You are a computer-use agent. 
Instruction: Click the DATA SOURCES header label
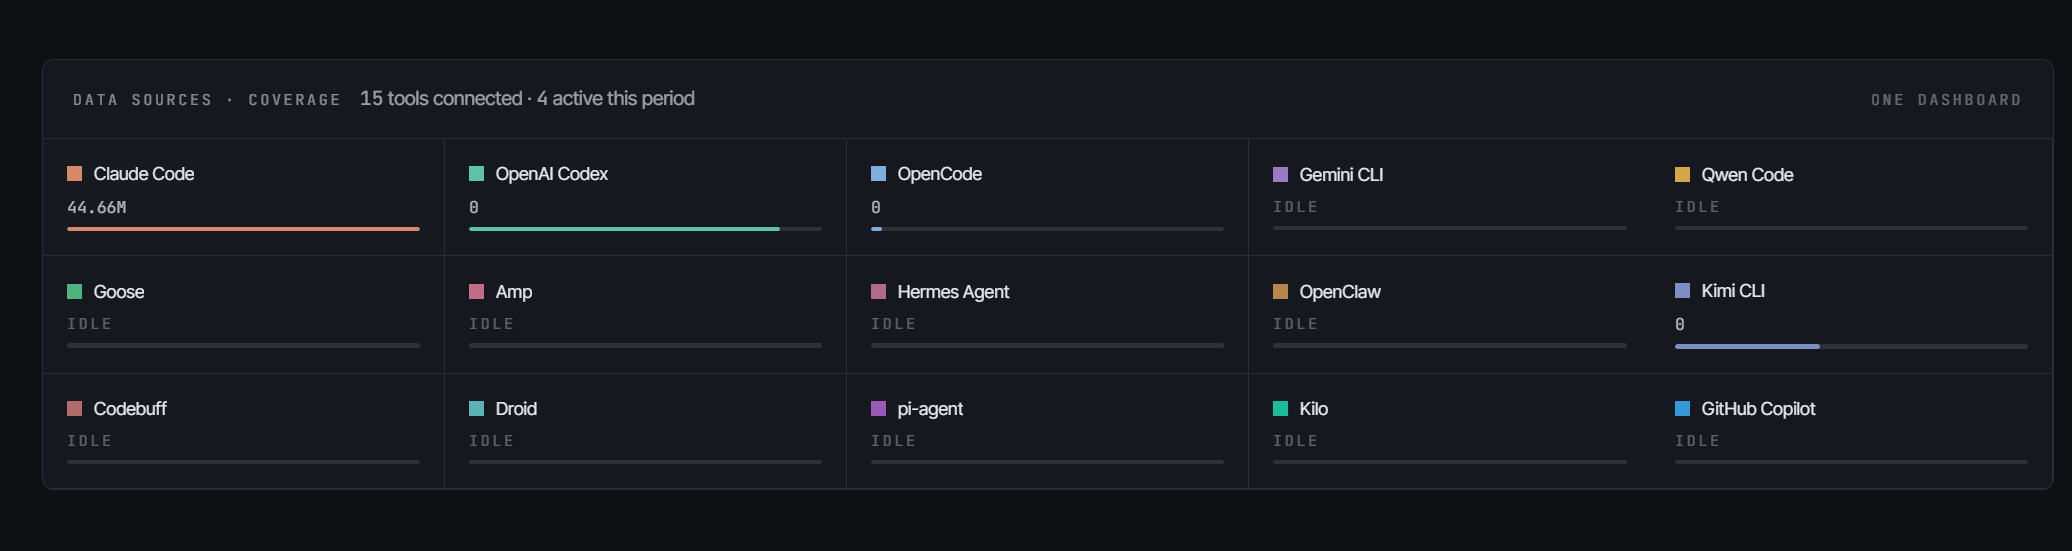coord(143,100)
